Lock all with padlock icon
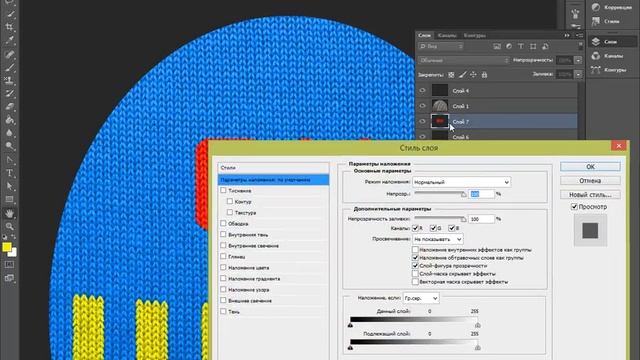This screenshot has height=360, width=640. (484, 75)
